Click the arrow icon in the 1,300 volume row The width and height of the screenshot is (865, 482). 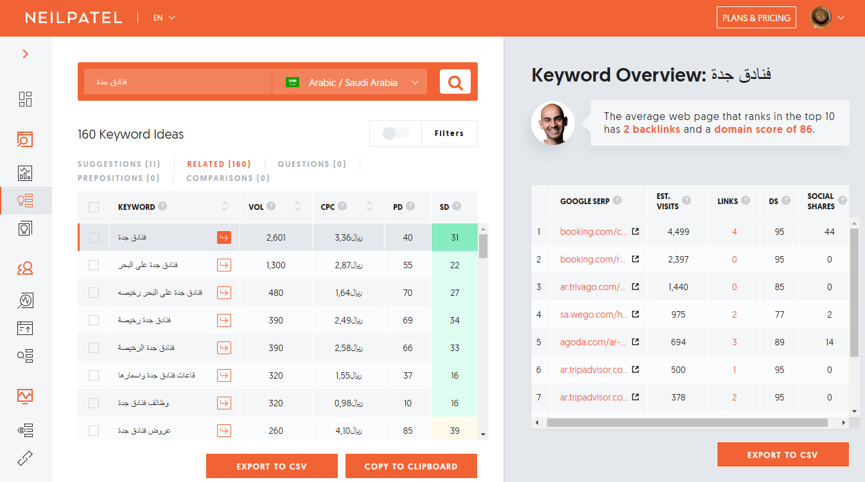pyautogui.click(x=224, y=265)
